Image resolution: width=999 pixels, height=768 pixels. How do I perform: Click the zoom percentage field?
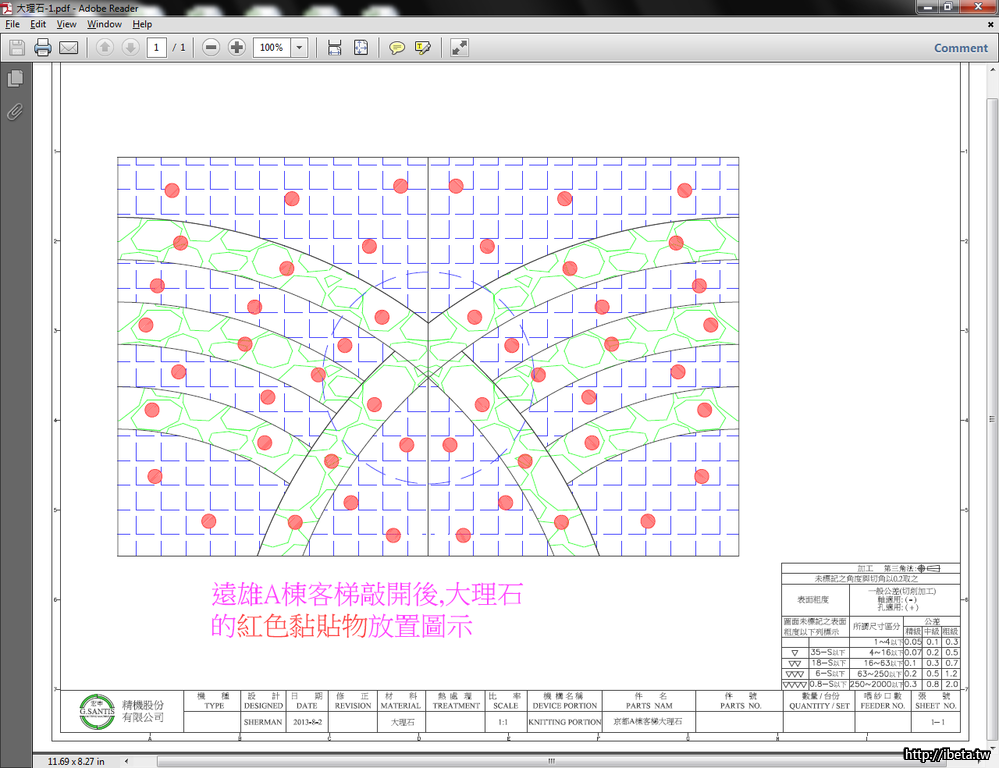271,47
